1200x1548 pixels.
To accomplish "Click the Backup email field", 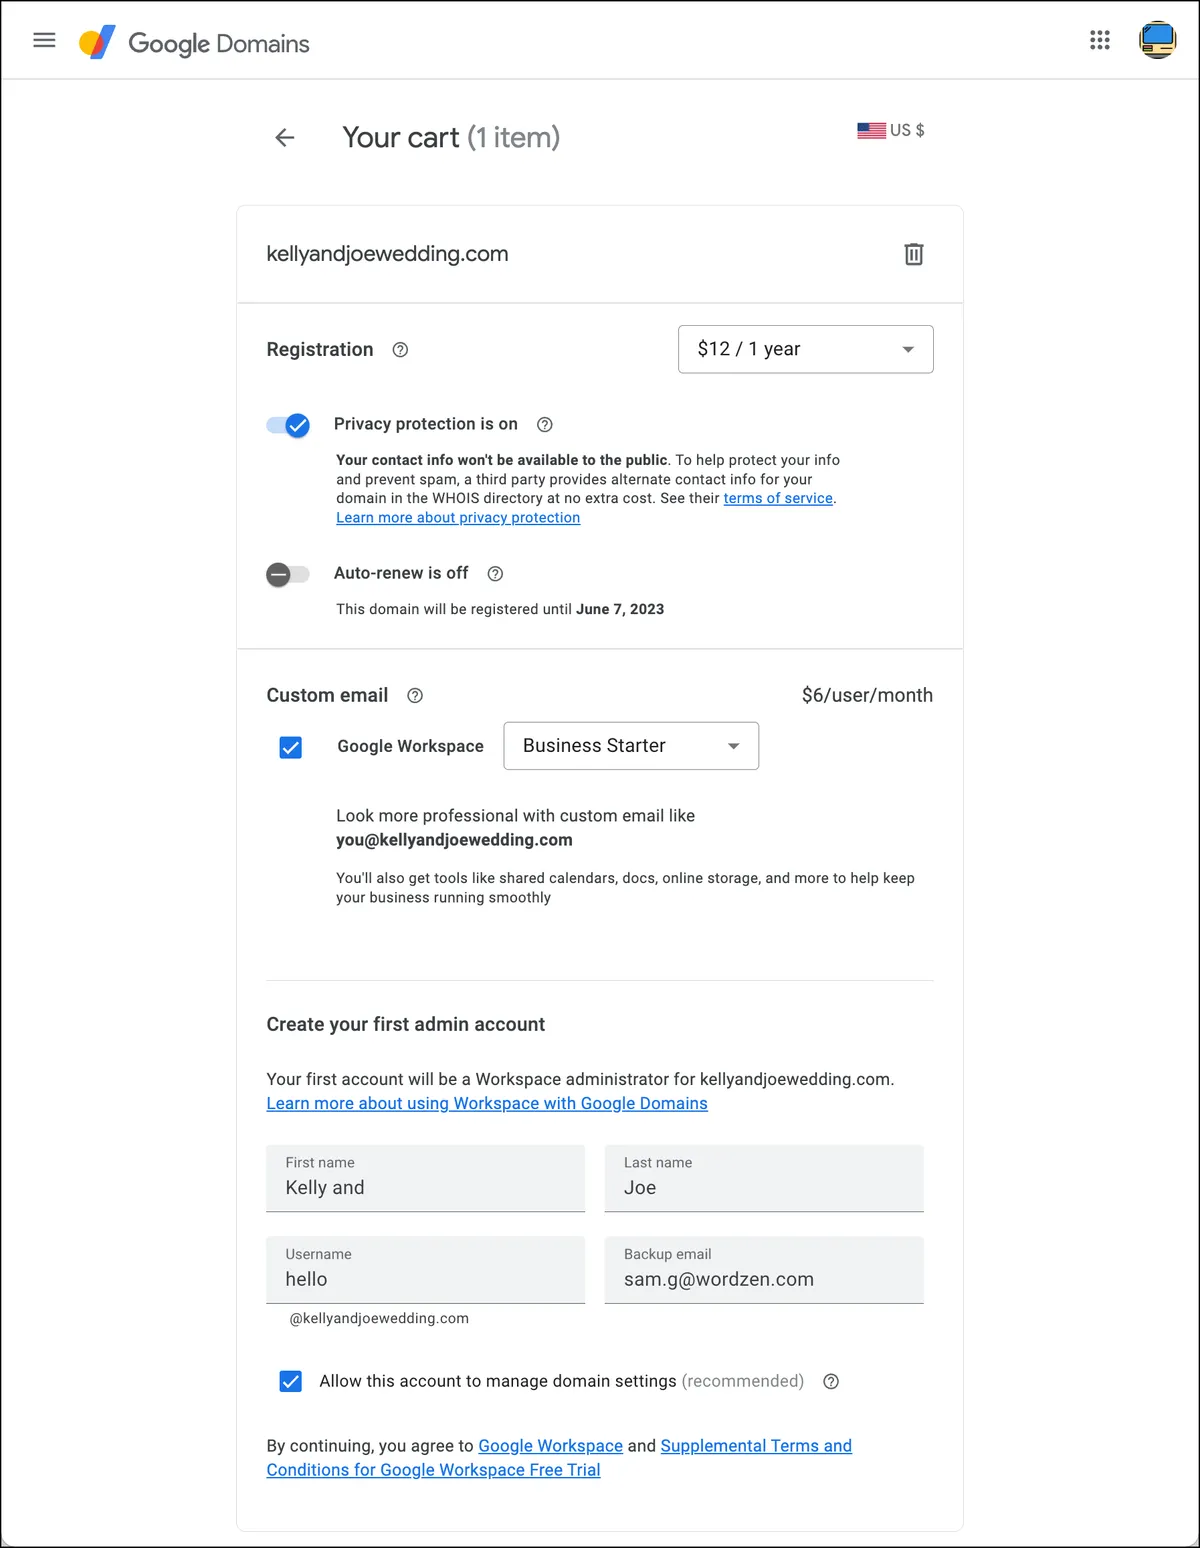I will [x=764, y=1270].
